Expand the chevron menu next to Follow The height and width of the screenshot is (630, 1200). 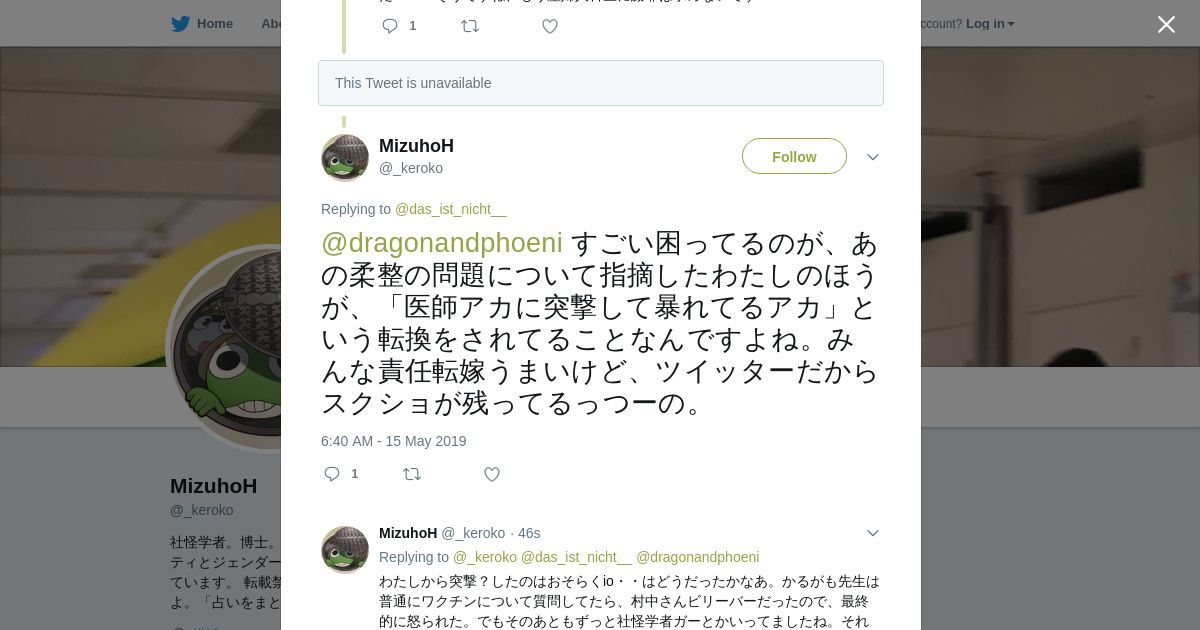point(873,157)
